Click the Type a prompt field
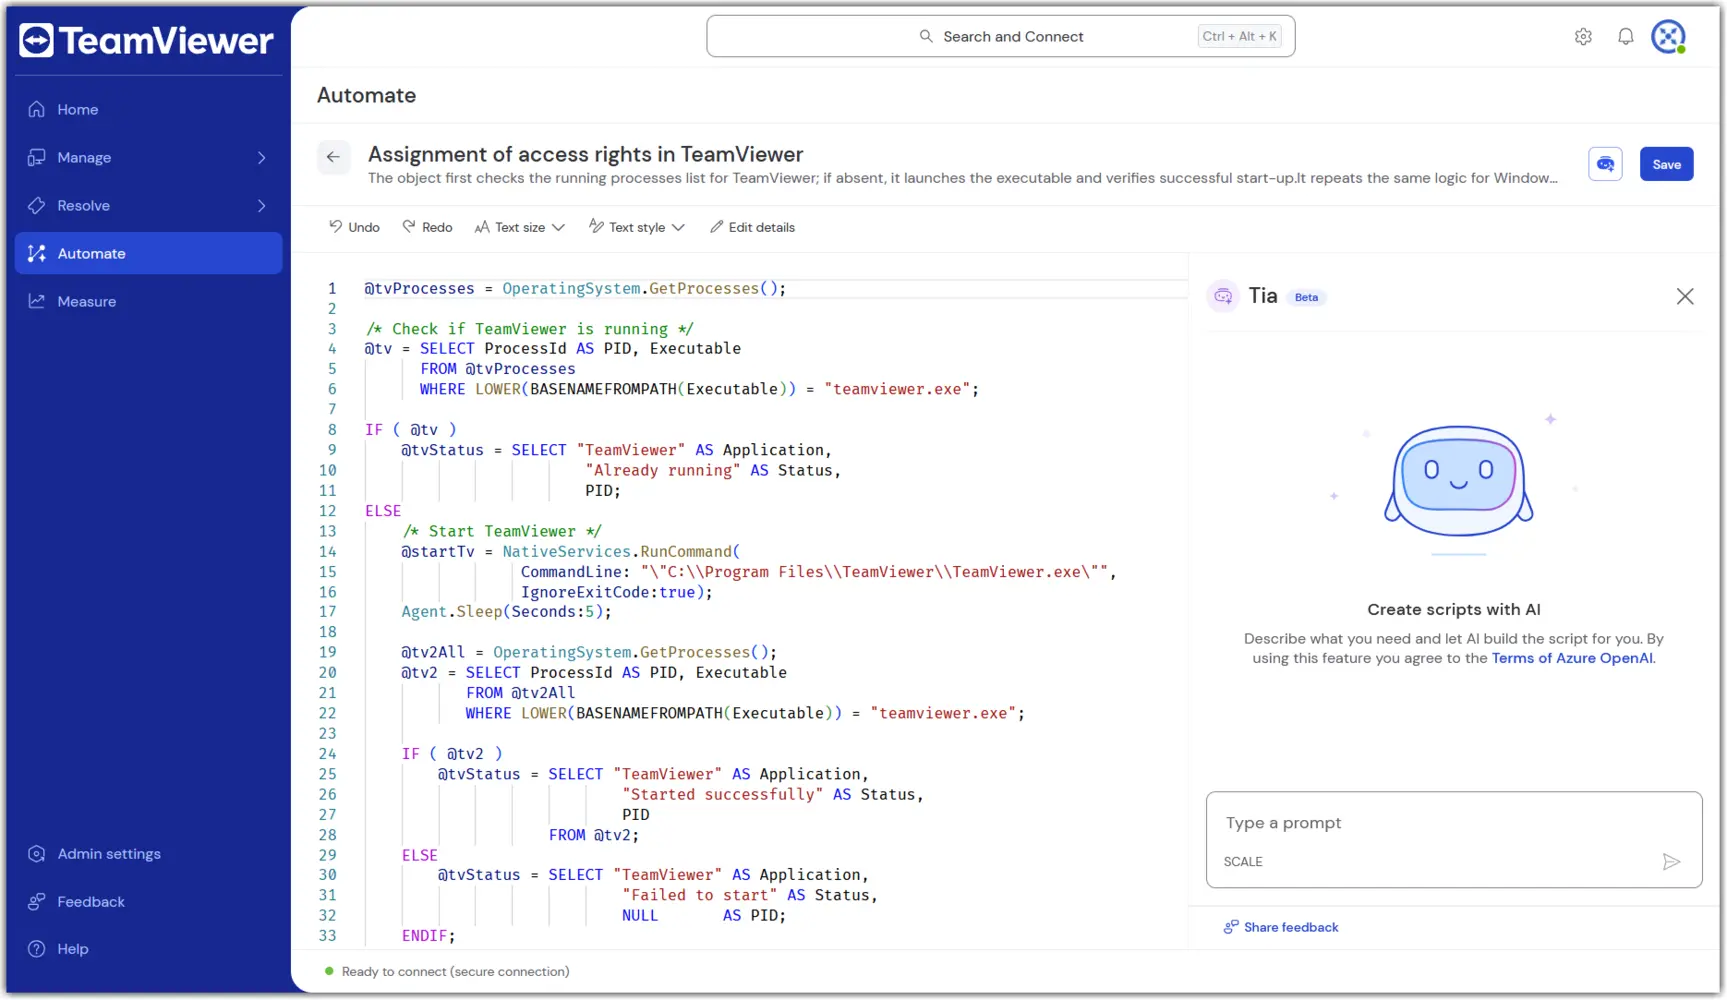Viewport: 1727px width, 1000px height. [x=1454, y=823]
